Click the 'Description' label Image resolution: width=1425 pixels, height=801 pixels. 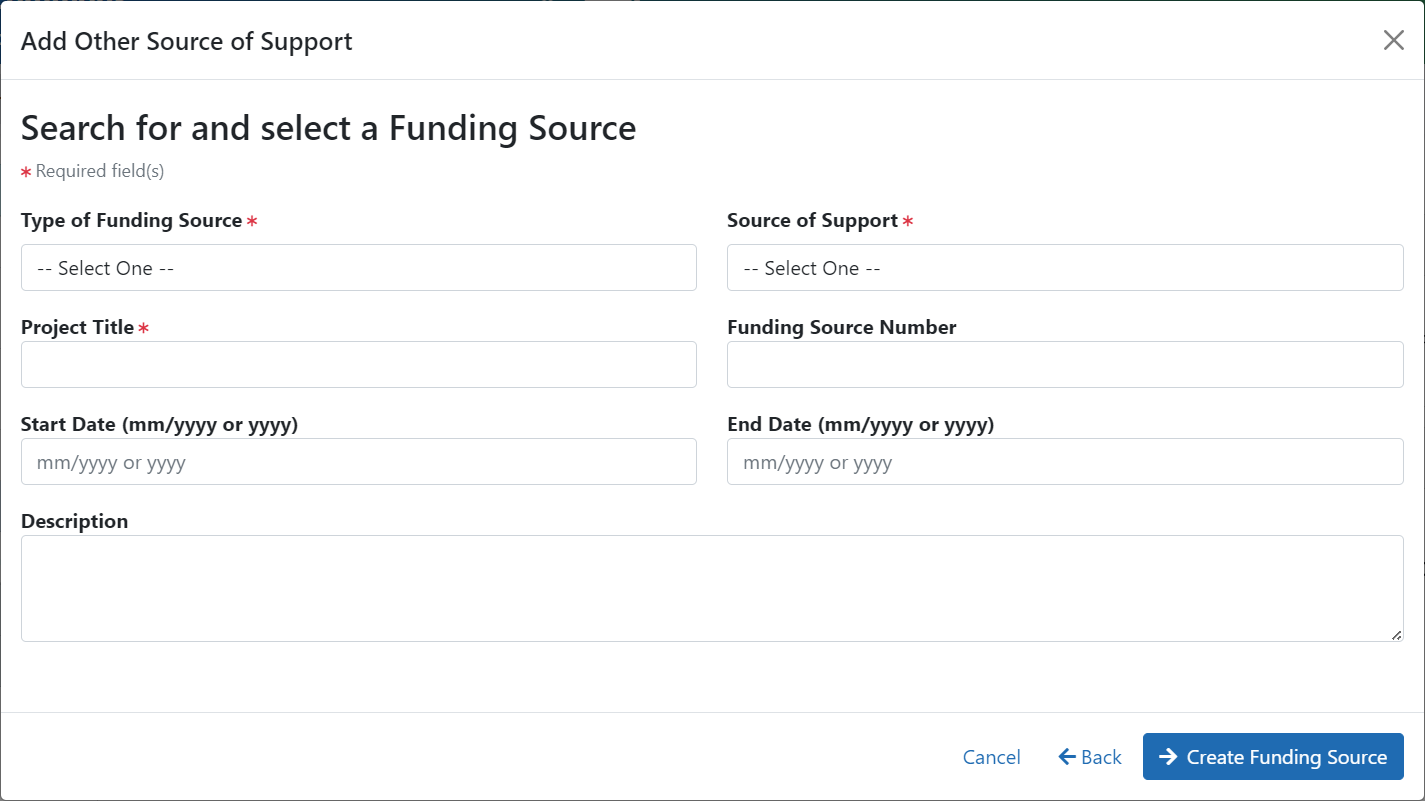pos(74,521)
